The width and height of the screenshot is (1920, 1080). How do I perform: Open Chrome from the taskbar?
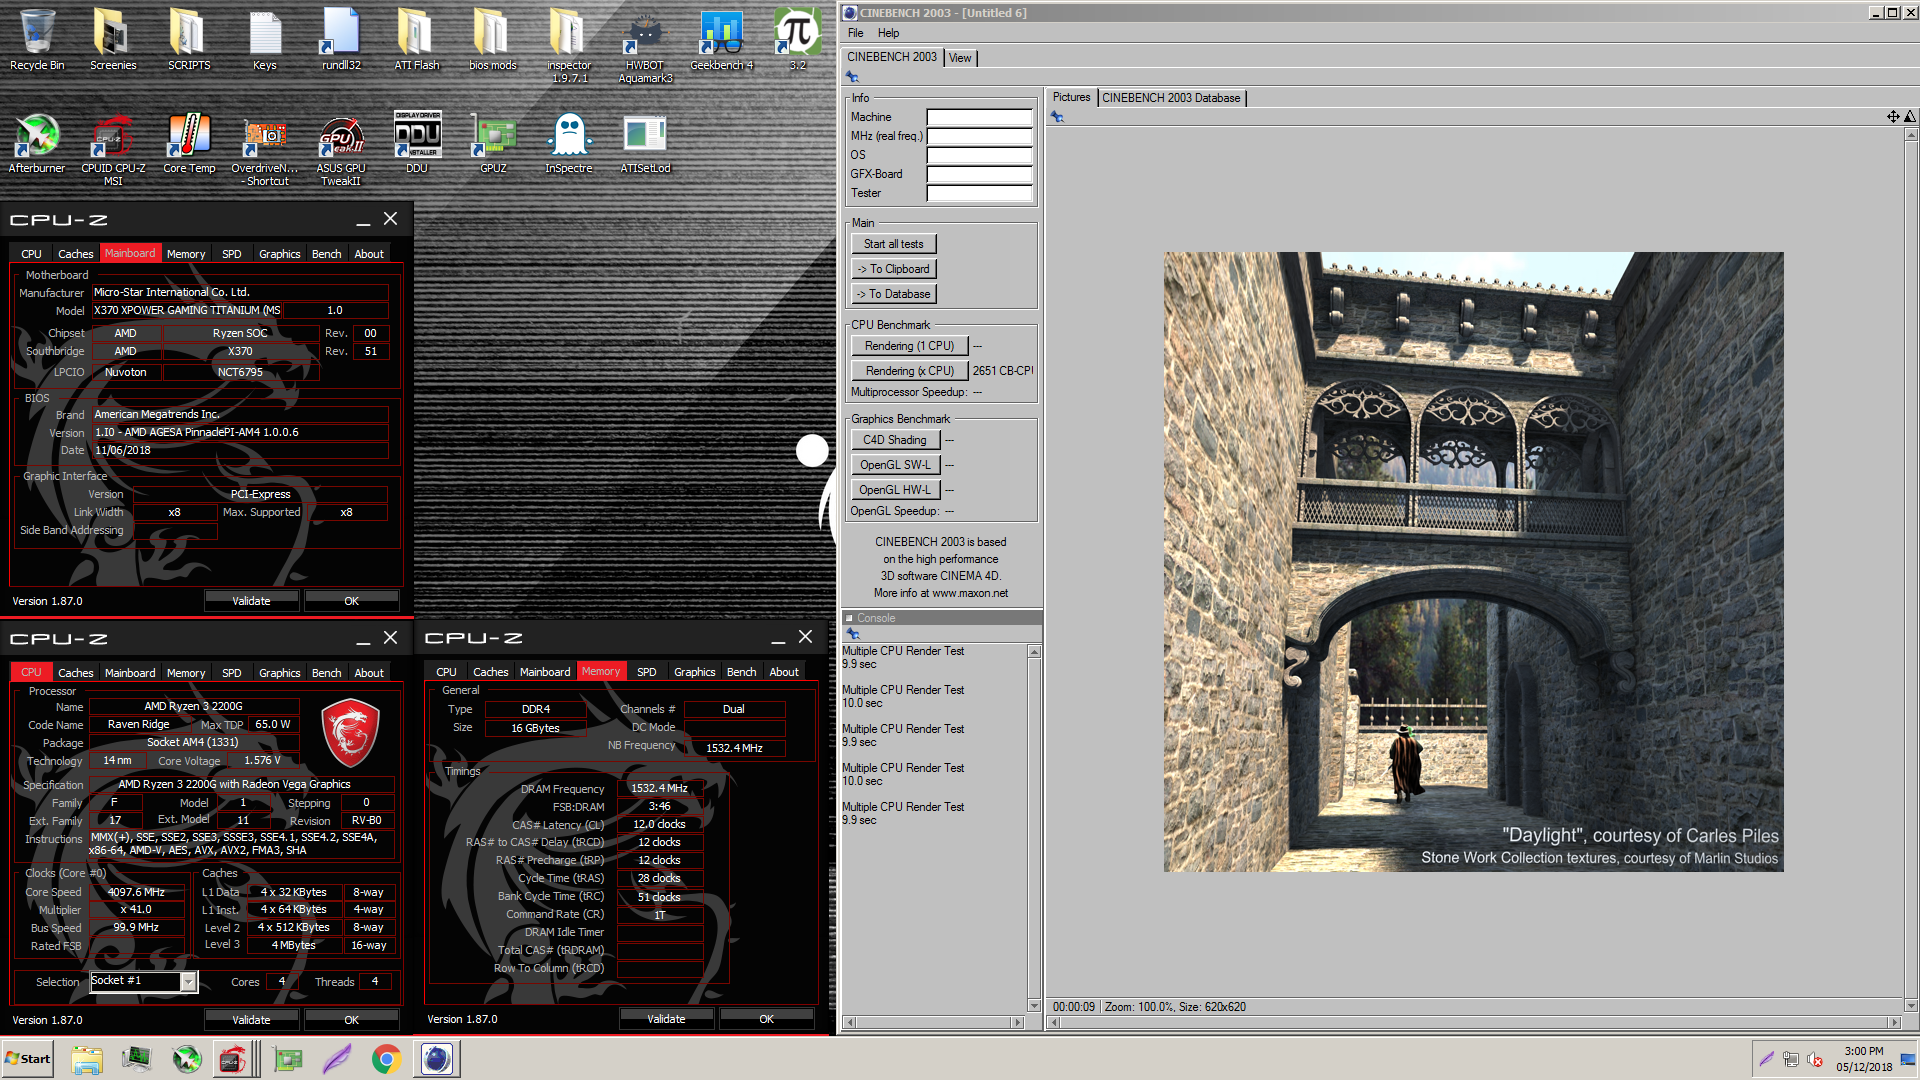[387, 1059]
